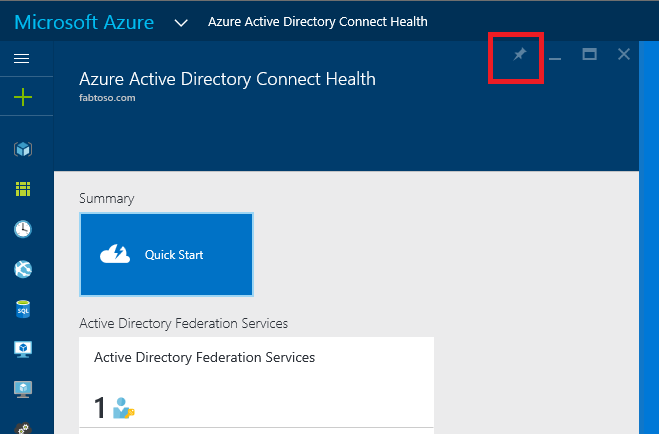The height and width of the screenshot is (434, 659).
Task: Open the classic virtual machines icon
Action: pos(22,389)
